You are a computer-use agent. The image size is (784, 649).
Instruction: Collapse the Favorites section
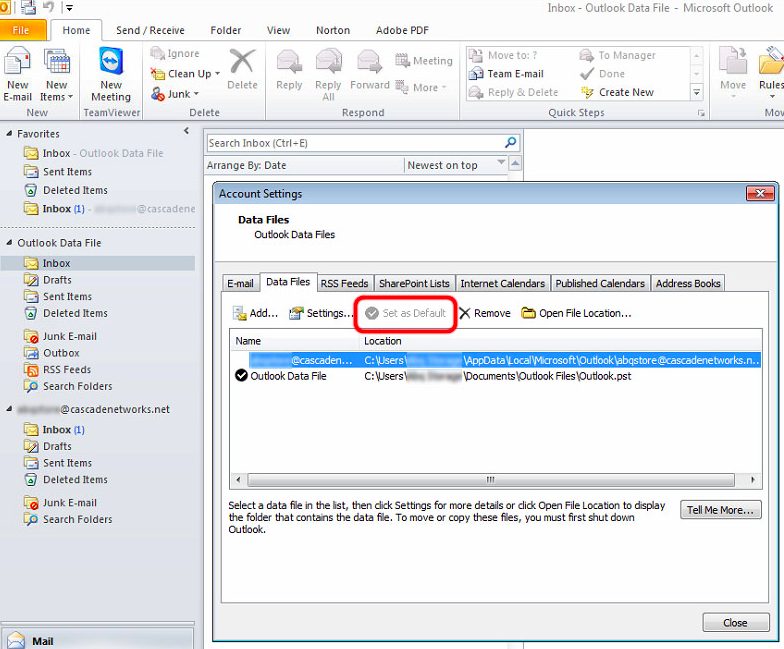[9, 134]
